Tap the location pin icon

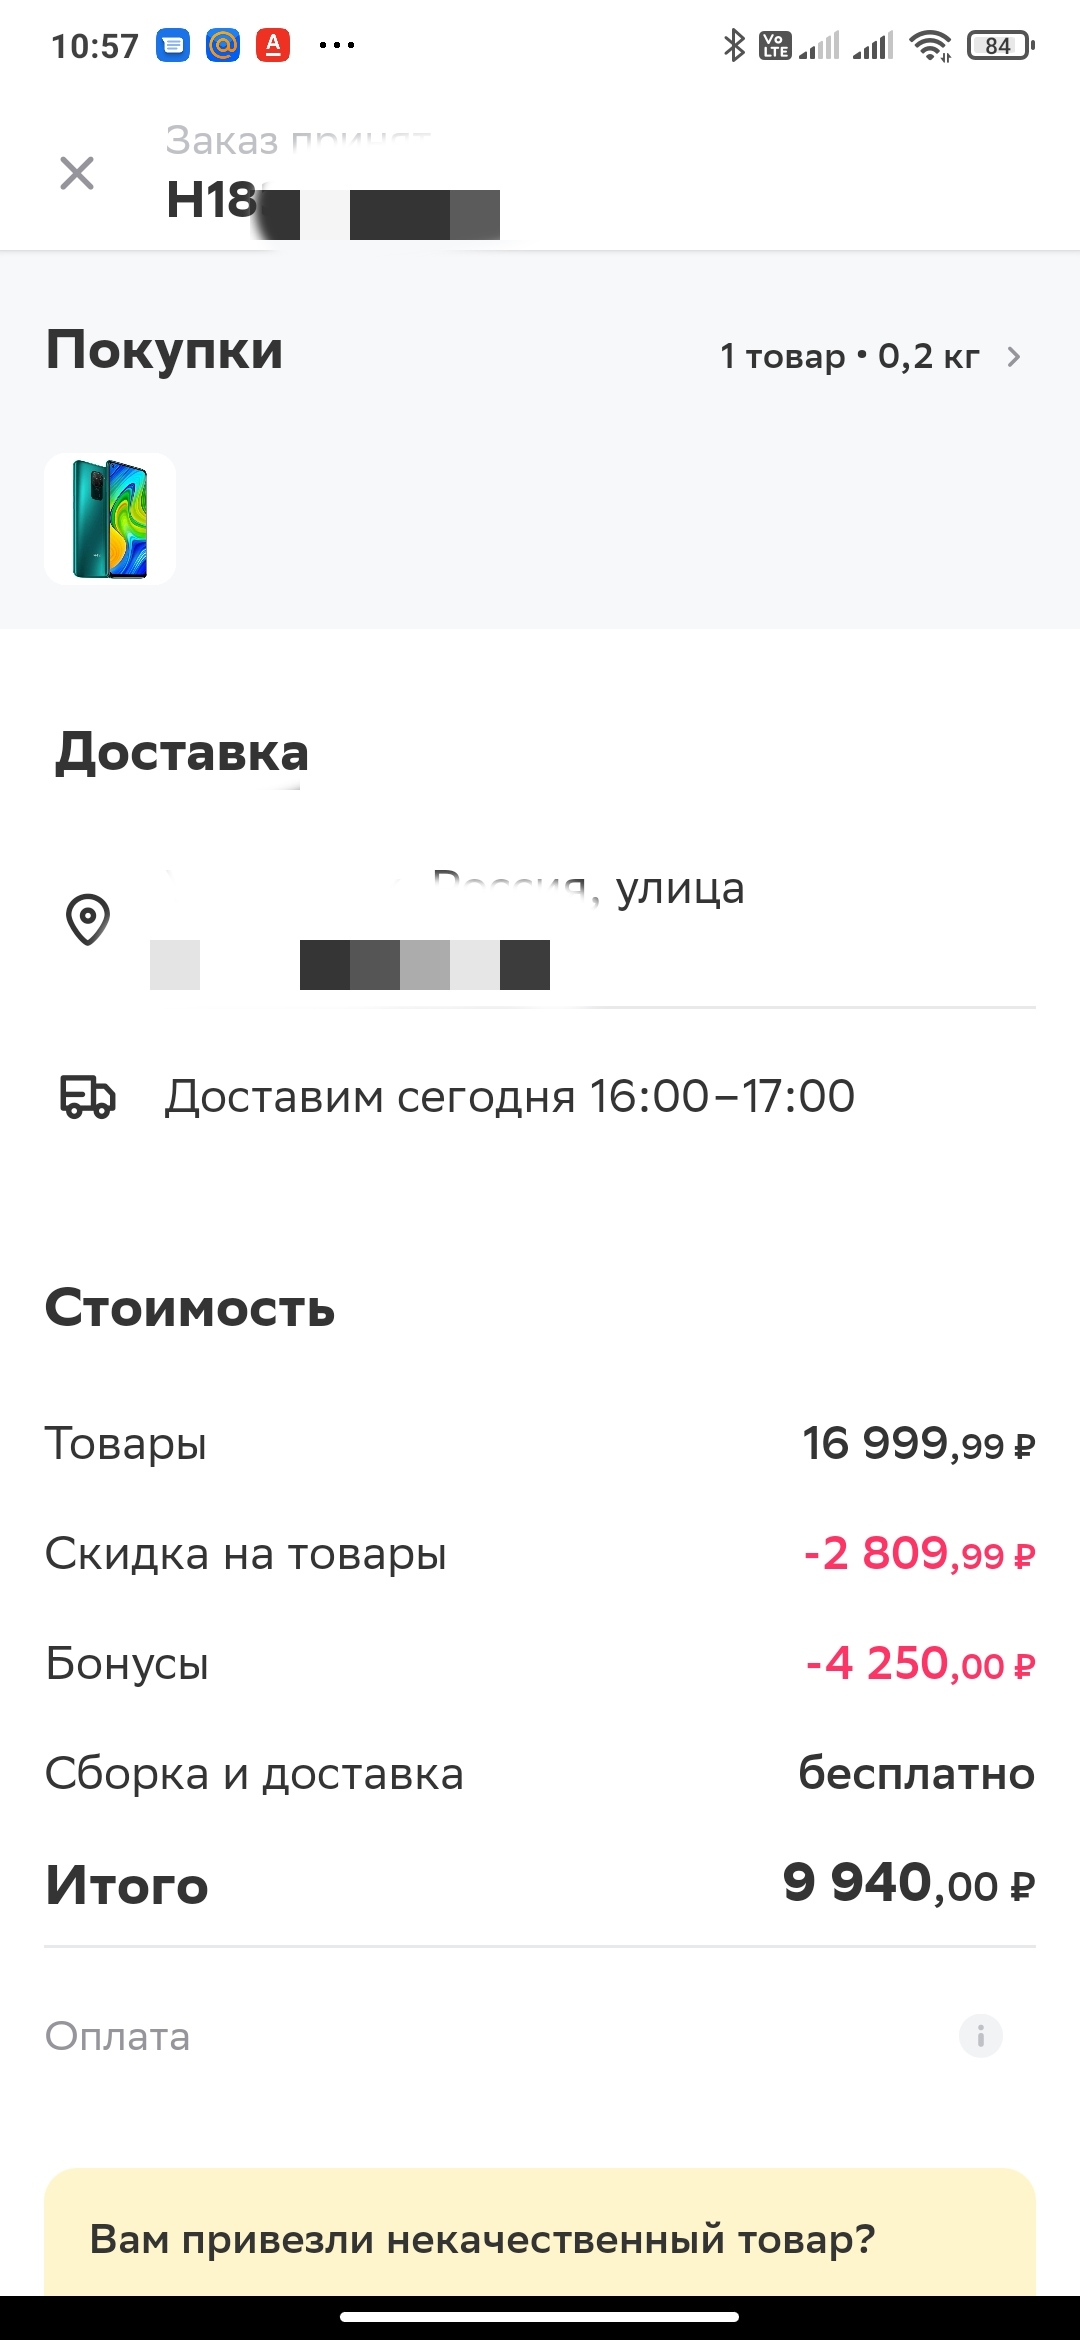(x=88, y=918)
